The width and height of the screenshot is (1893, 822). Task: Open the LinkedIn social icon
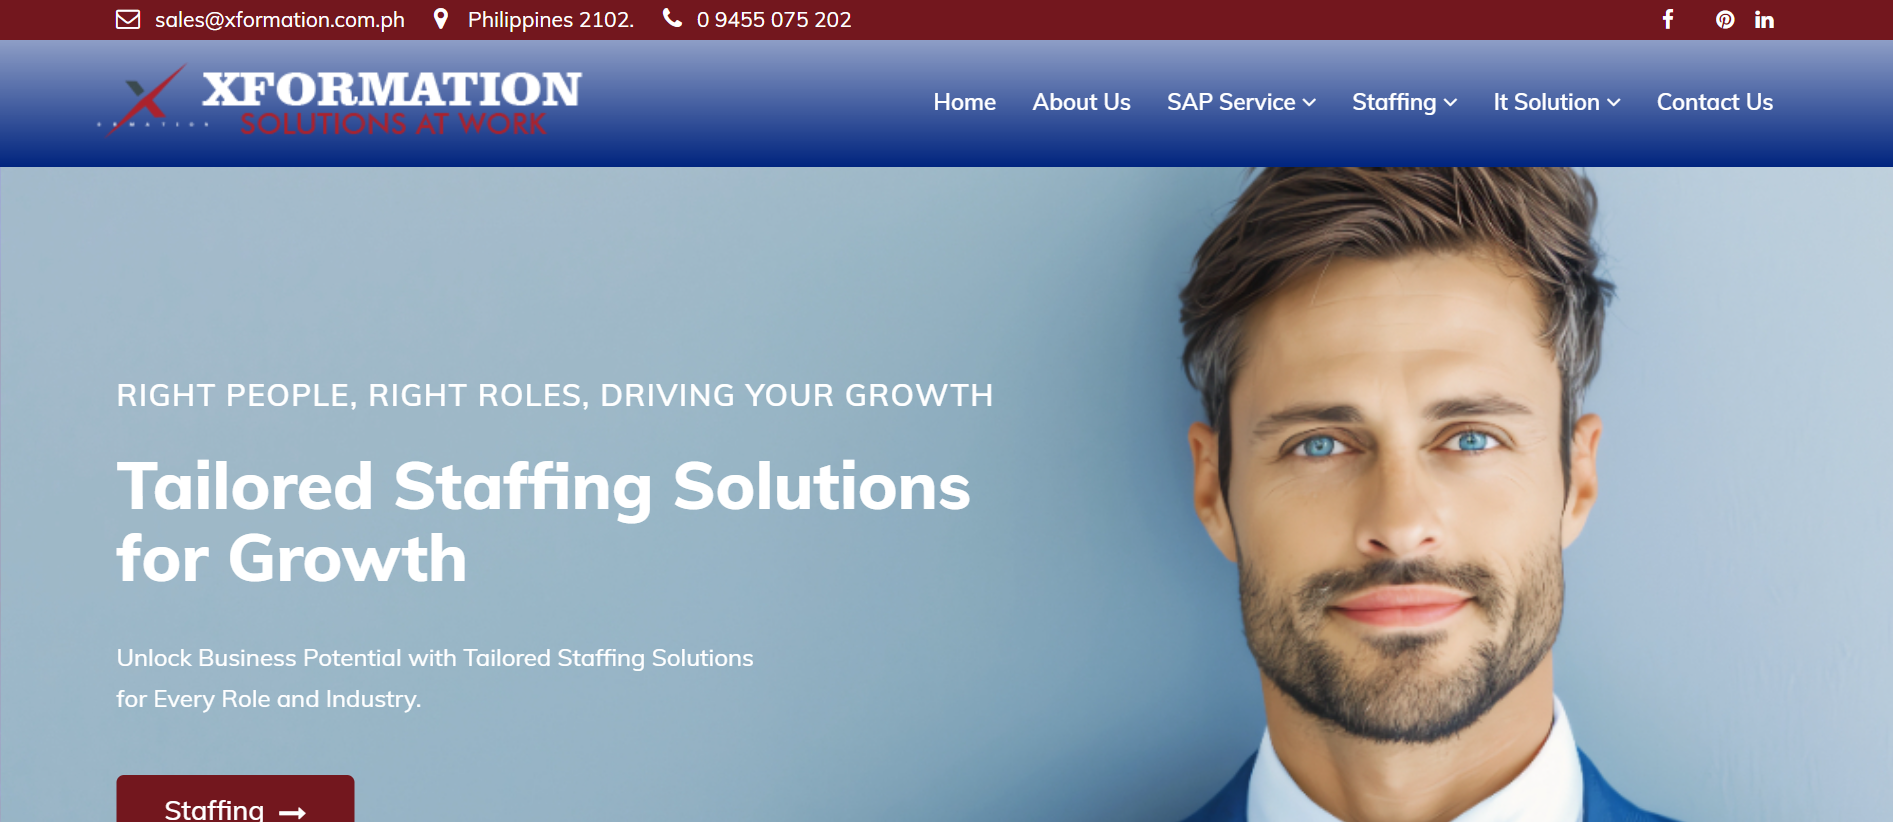click(1764, 19)
